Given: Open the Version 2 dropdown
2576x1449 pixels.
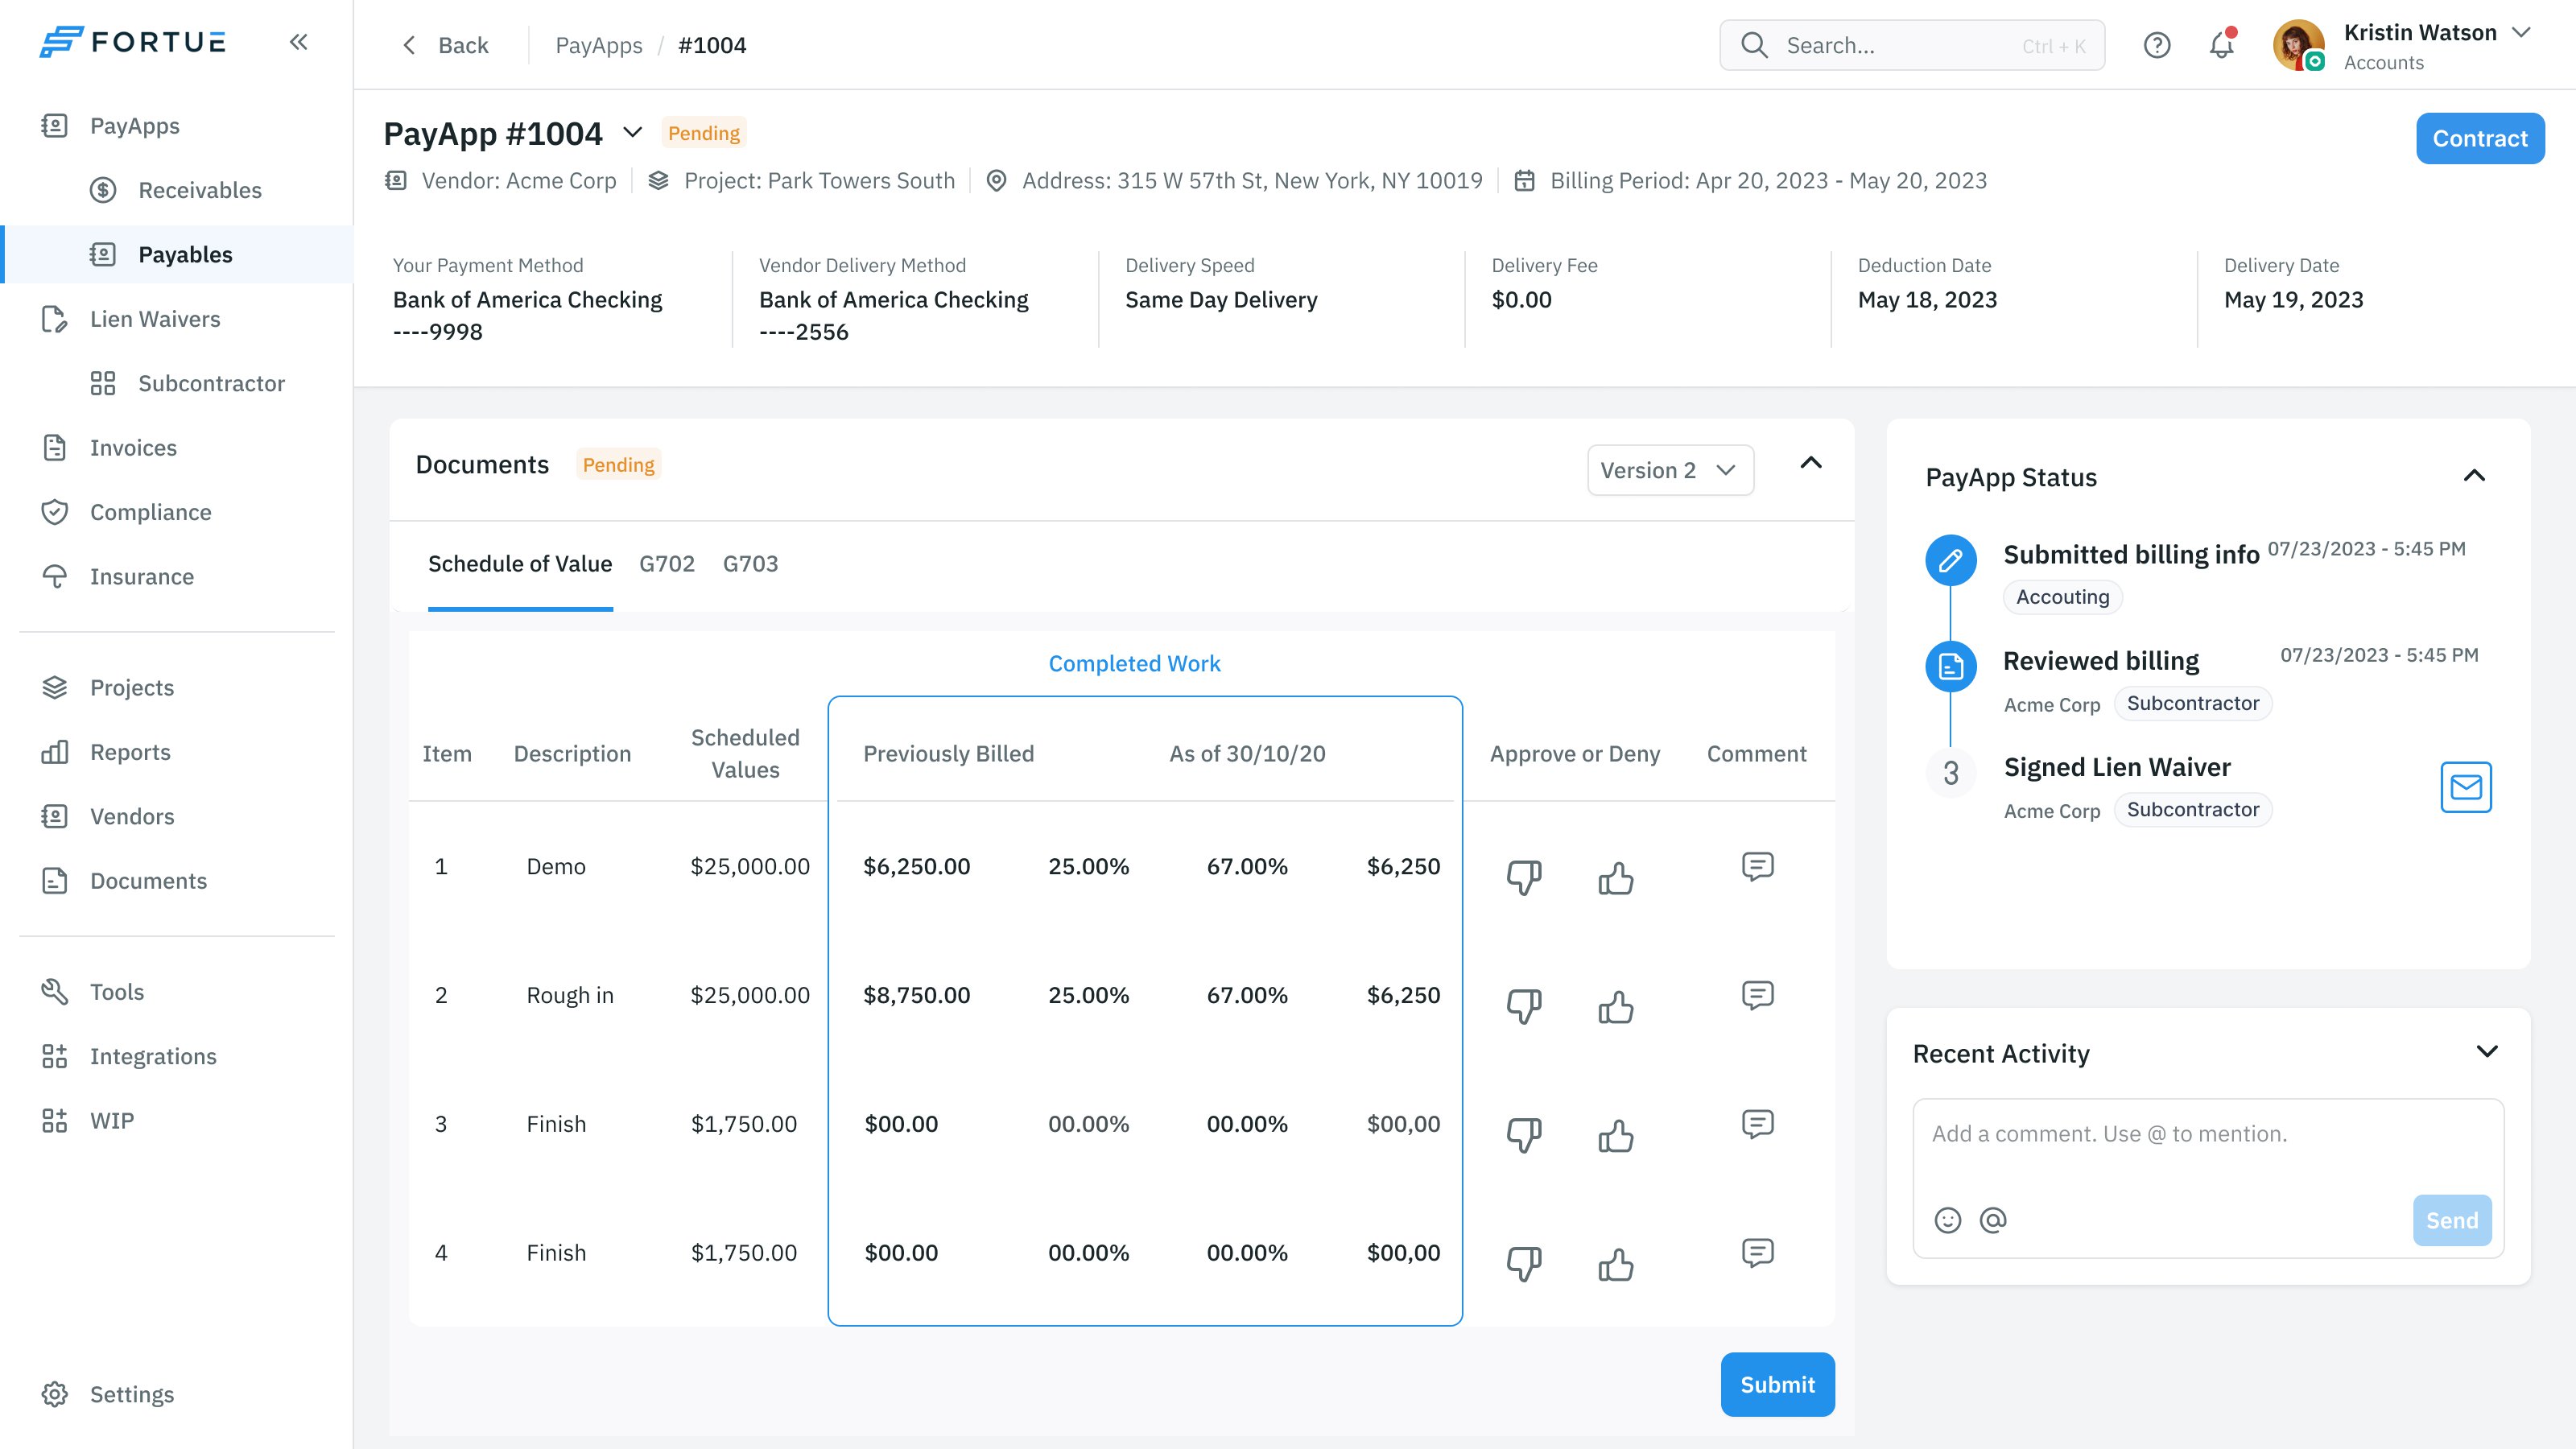Looking at the screenshot, I should pyautogui.click(x=1670, y=470).
